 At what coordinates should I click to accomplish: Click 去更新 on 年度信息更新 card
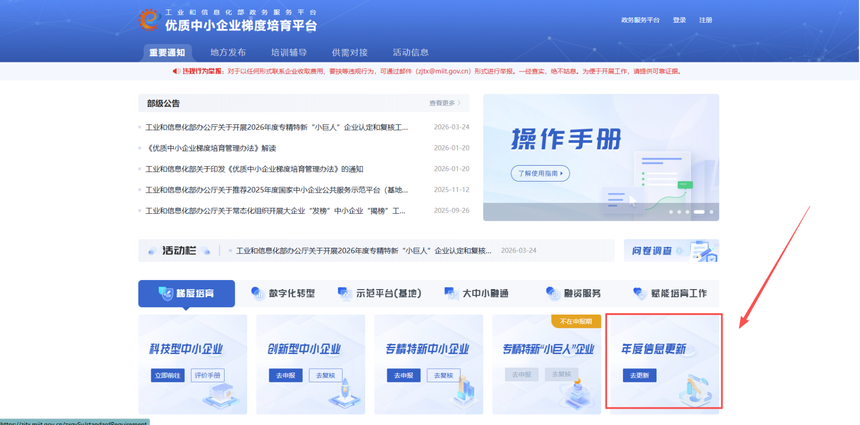coord(640,375)
